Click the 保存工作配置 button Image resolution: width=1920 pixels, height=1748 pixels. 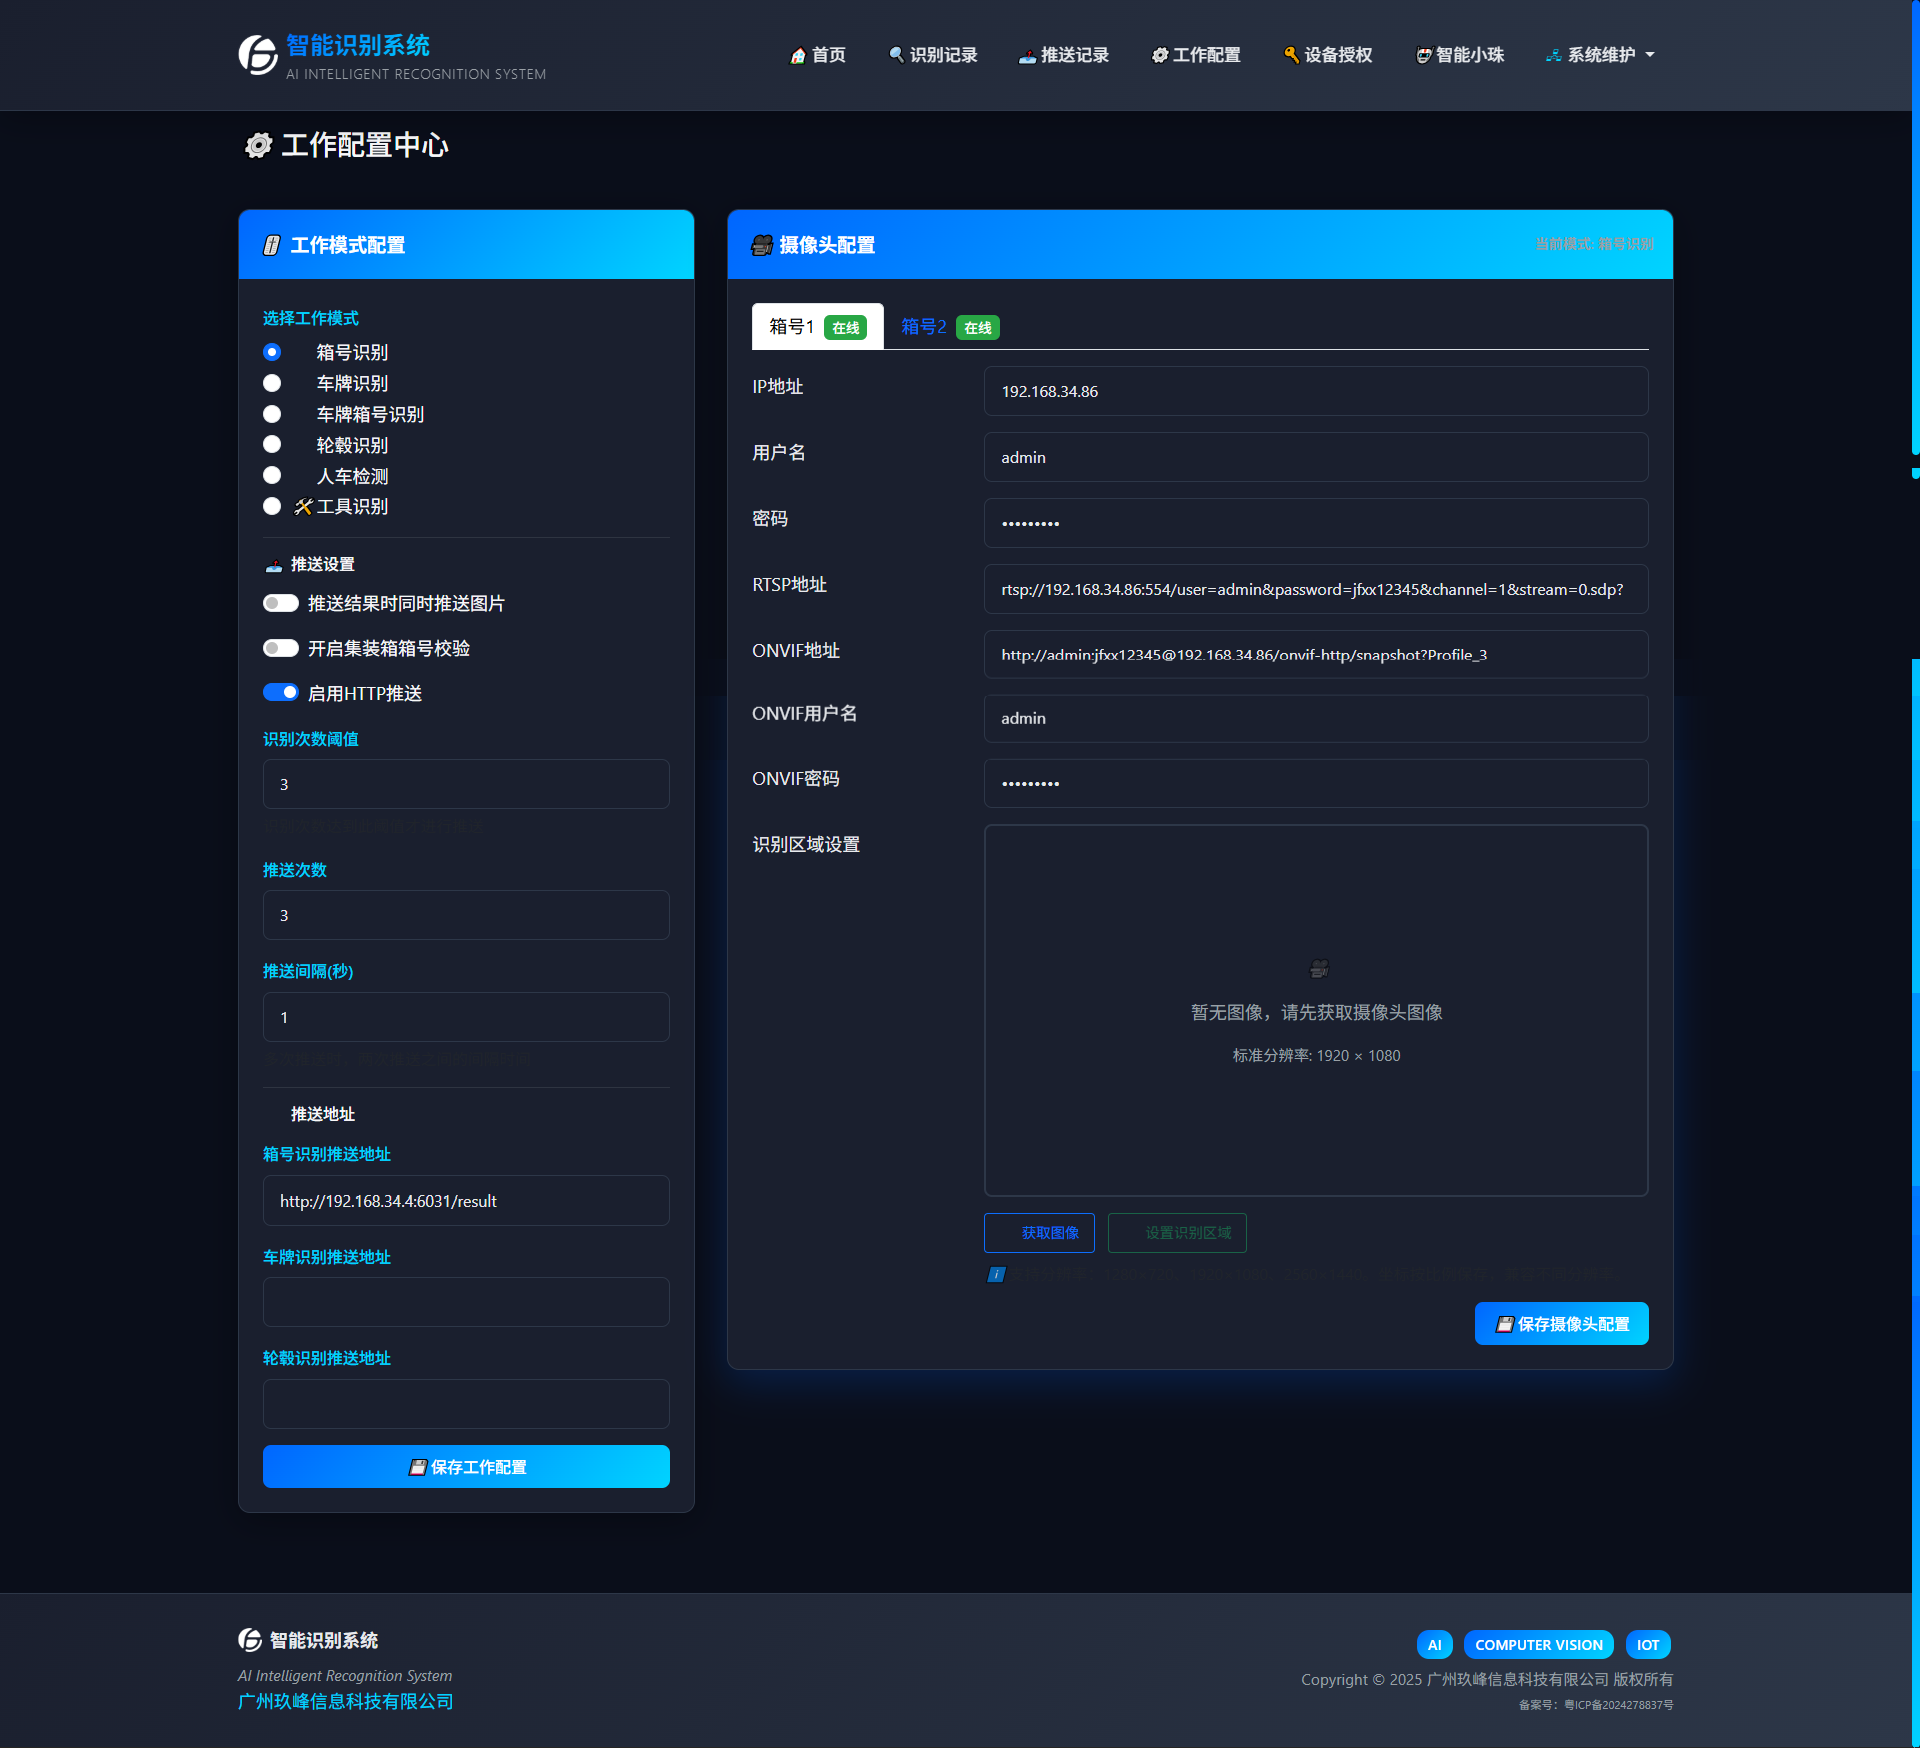coord(466,1467)
